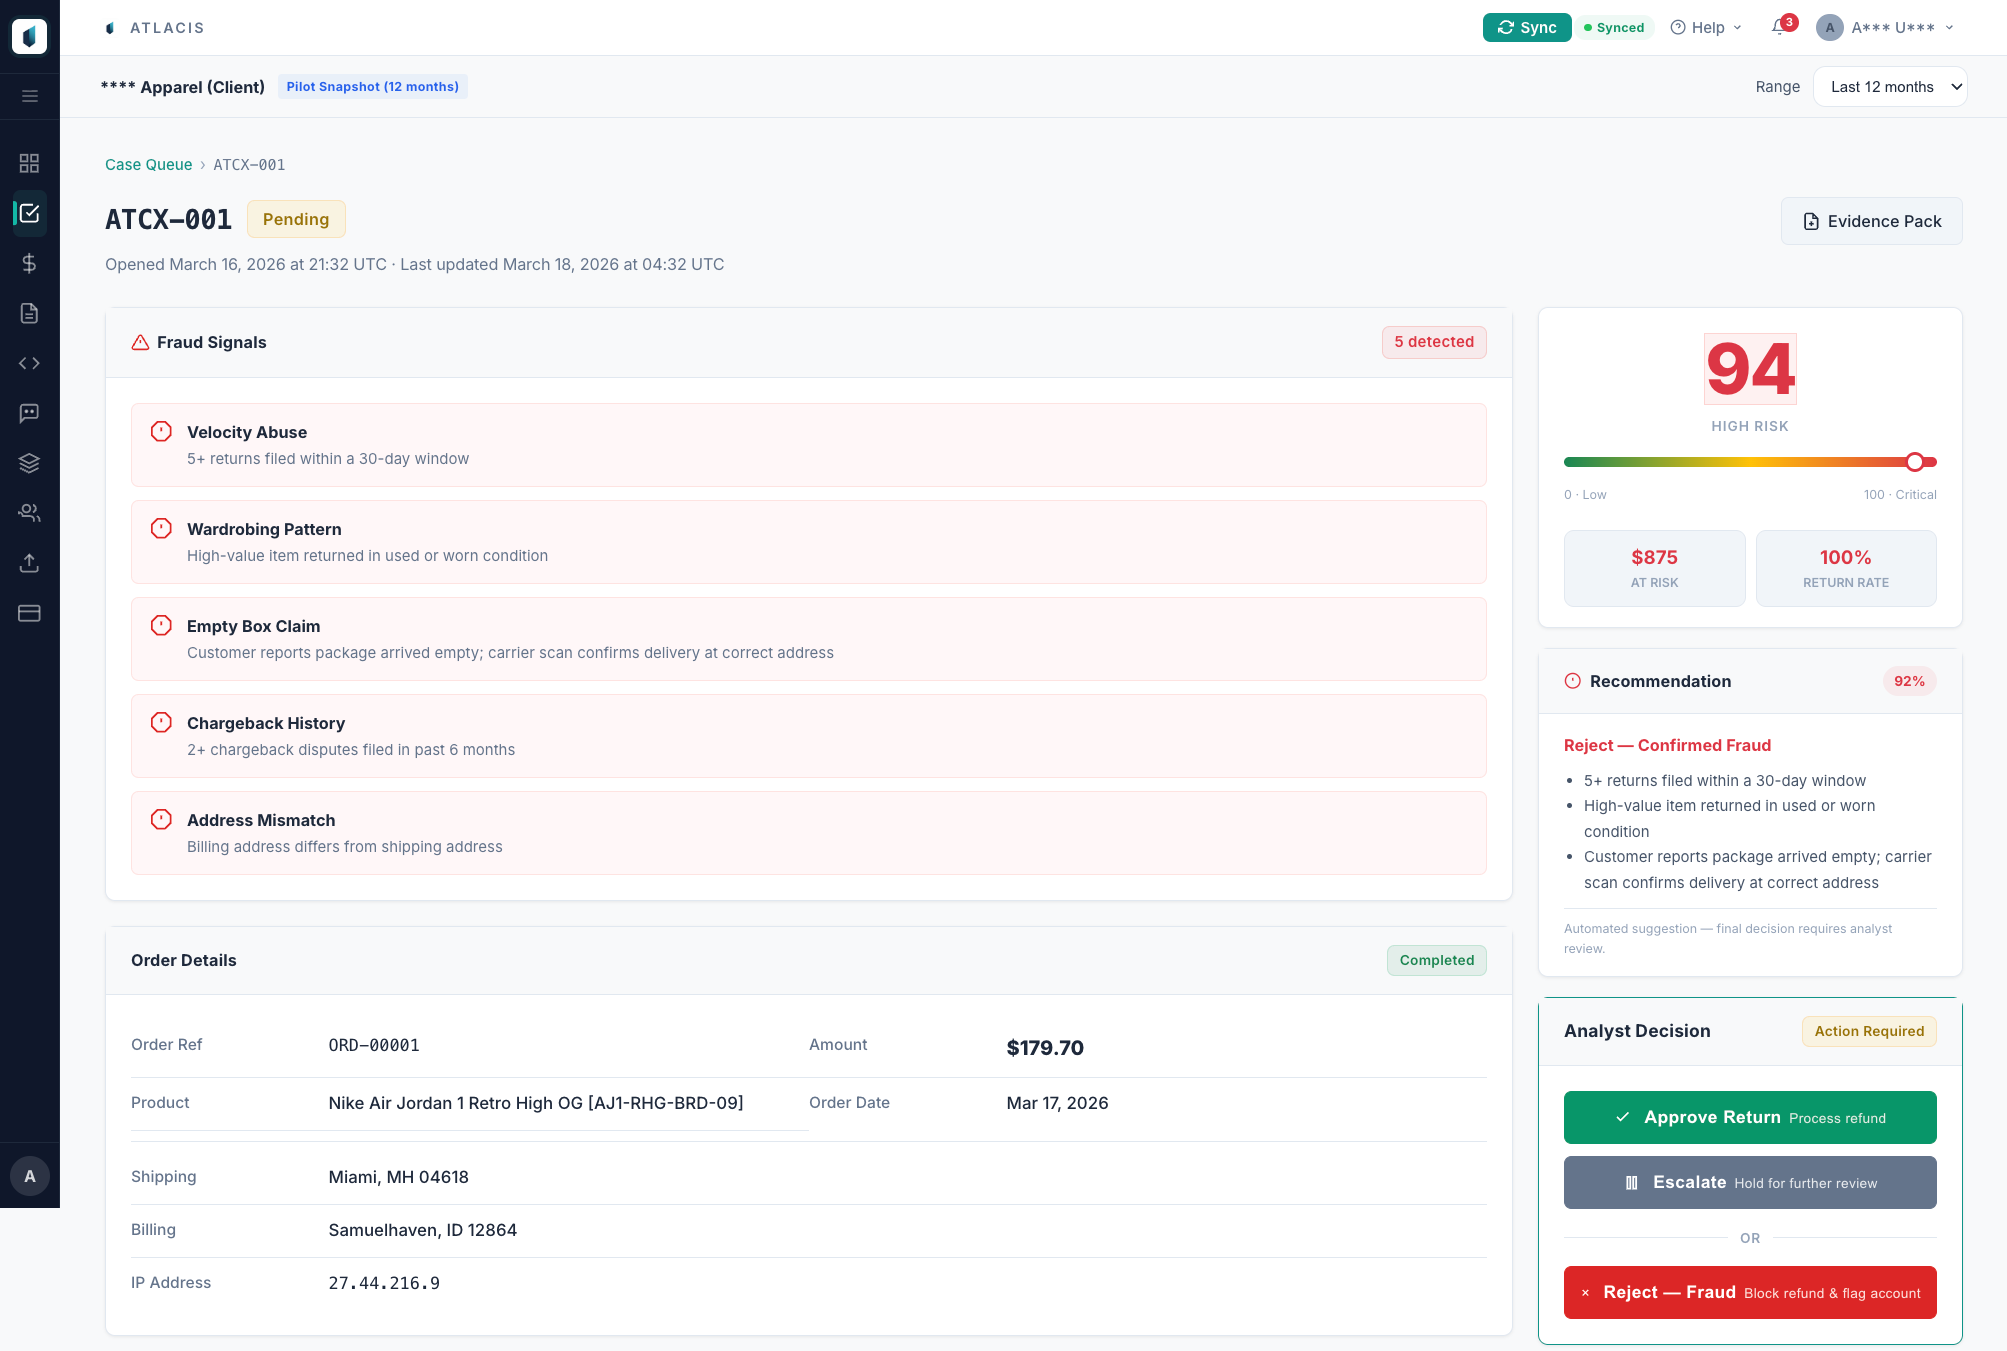Go back to Case Queue breadcrumb
Screen dimensions: 2007x1351
[x=148, y=165]
